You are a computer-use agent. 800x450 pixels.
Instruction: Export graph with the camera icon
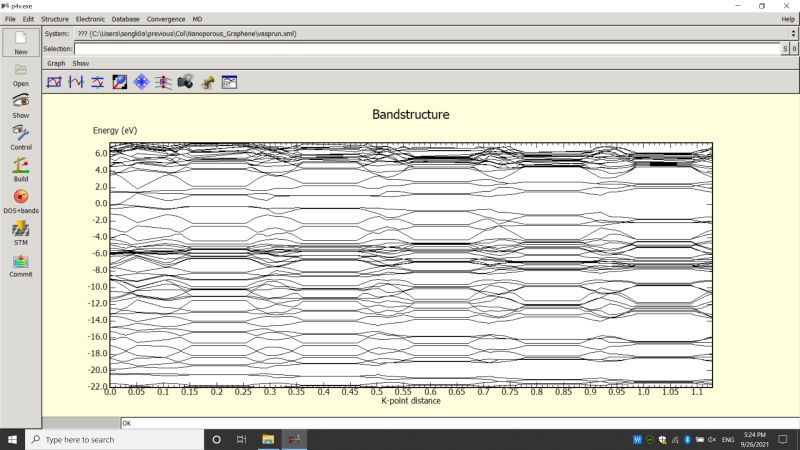[185, 82]
